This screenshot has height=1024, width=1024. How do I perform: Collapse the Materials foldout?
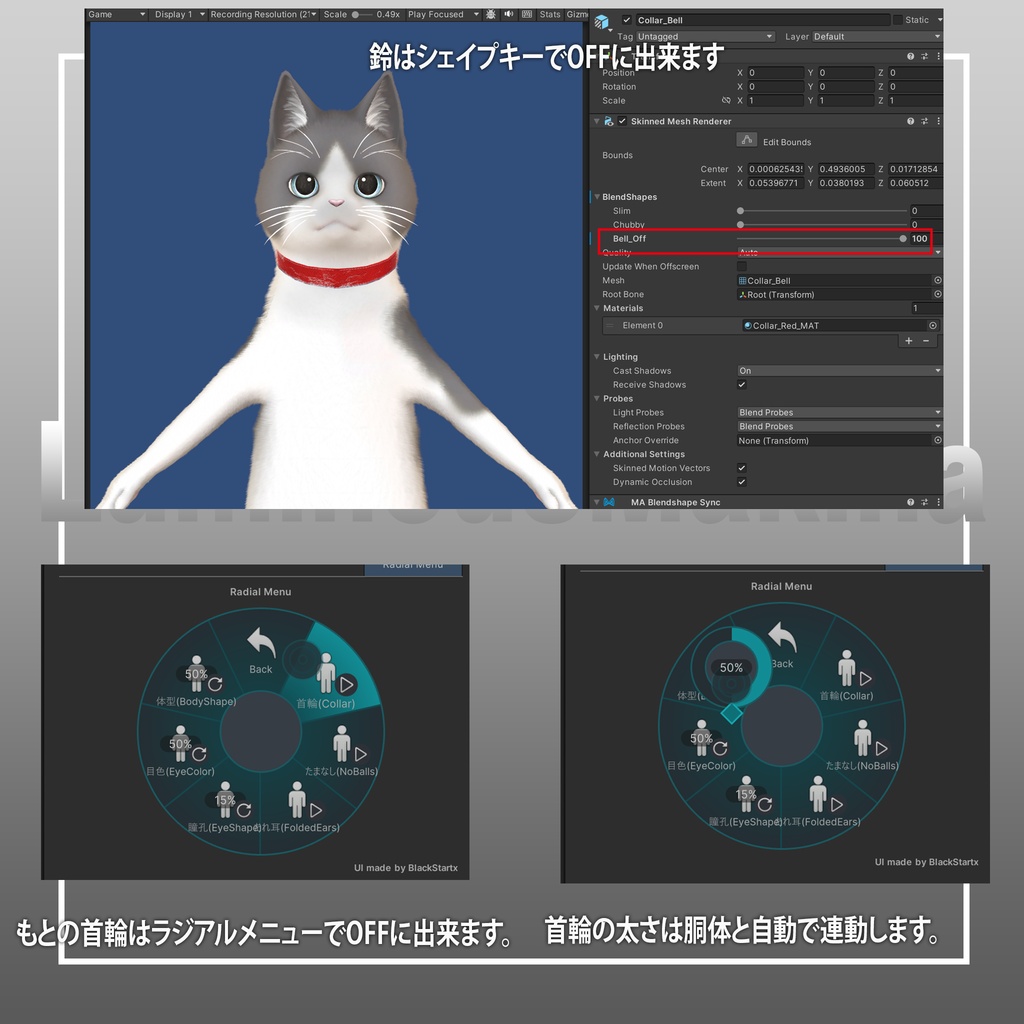(597, 308)
